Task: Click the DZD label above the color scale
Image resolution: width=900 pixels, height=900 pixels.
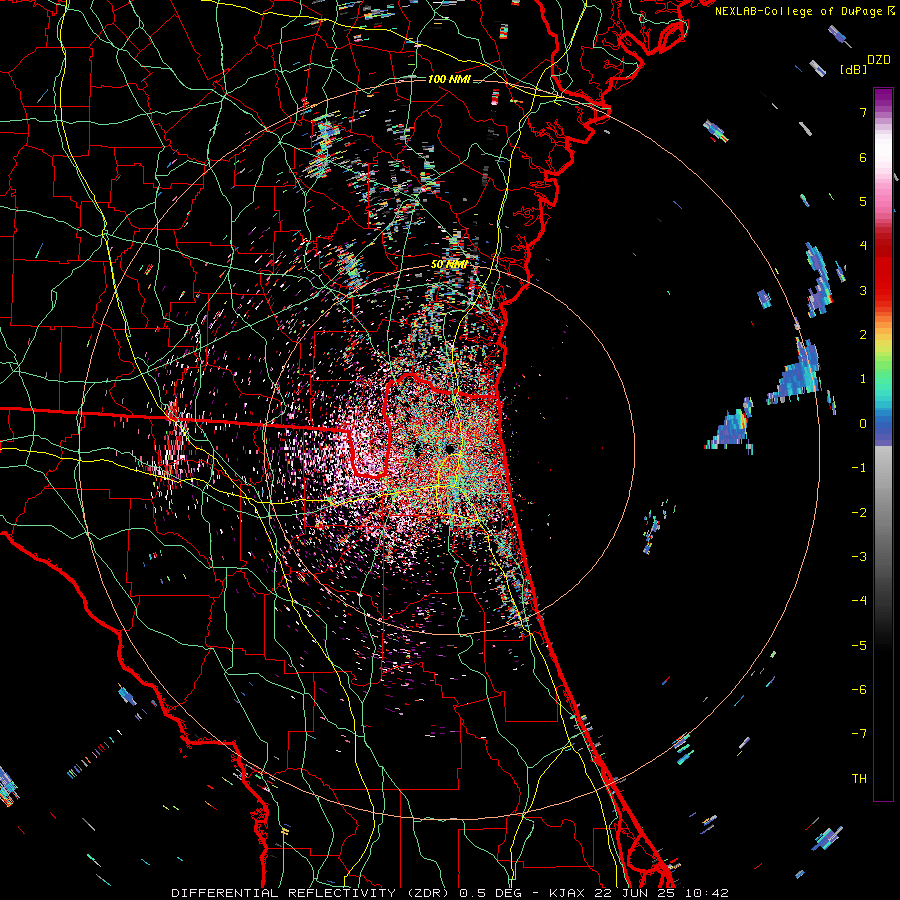Action: point(879,60)
